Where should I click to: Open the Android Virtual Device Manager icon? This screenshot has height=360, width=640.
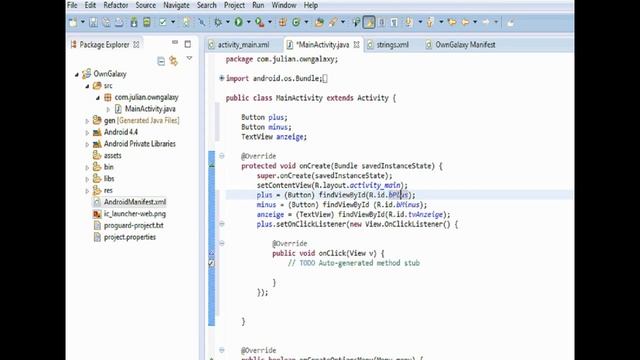(x=147, y=22)
